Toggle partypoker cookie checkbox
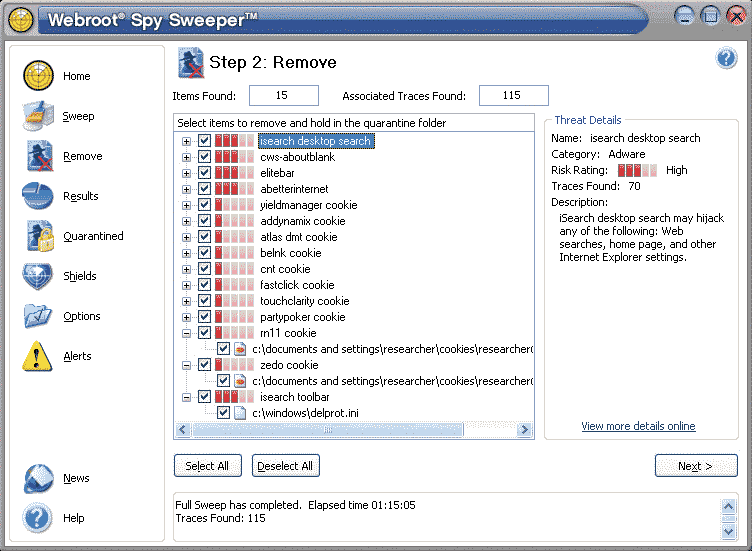This screenshot has width=752, height=551. click(x=205, y=317)
